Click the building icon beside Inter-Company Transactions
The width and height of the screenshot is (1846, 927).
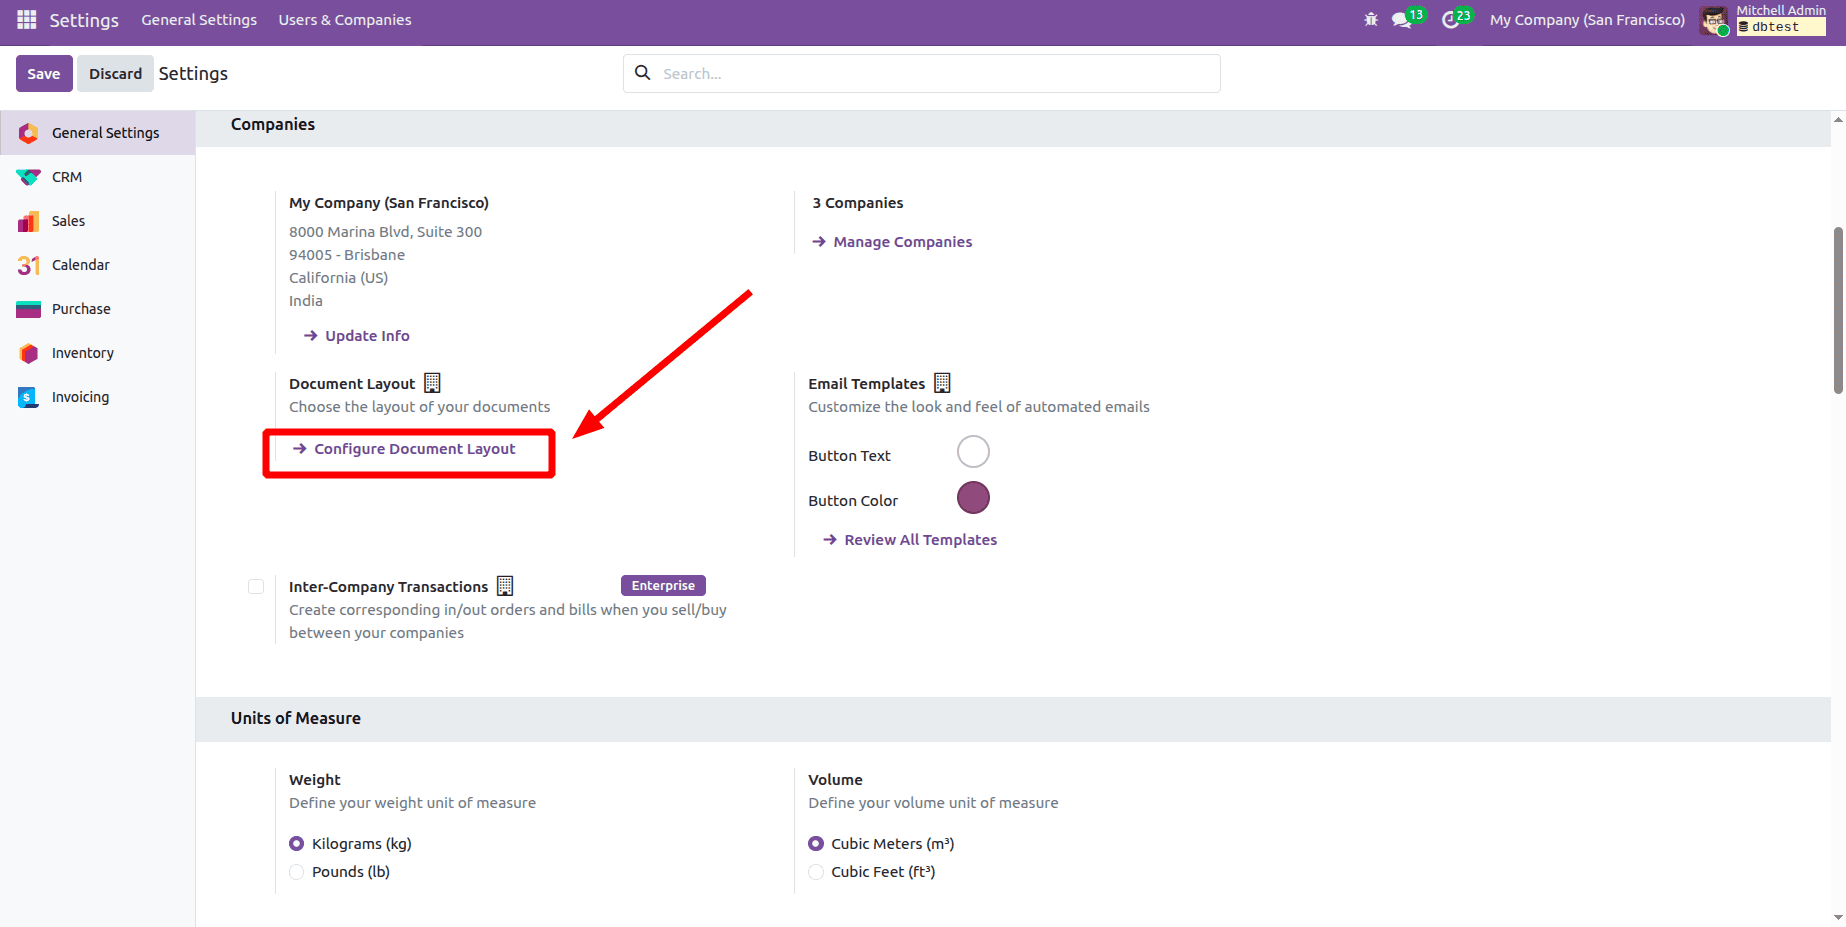505,586
